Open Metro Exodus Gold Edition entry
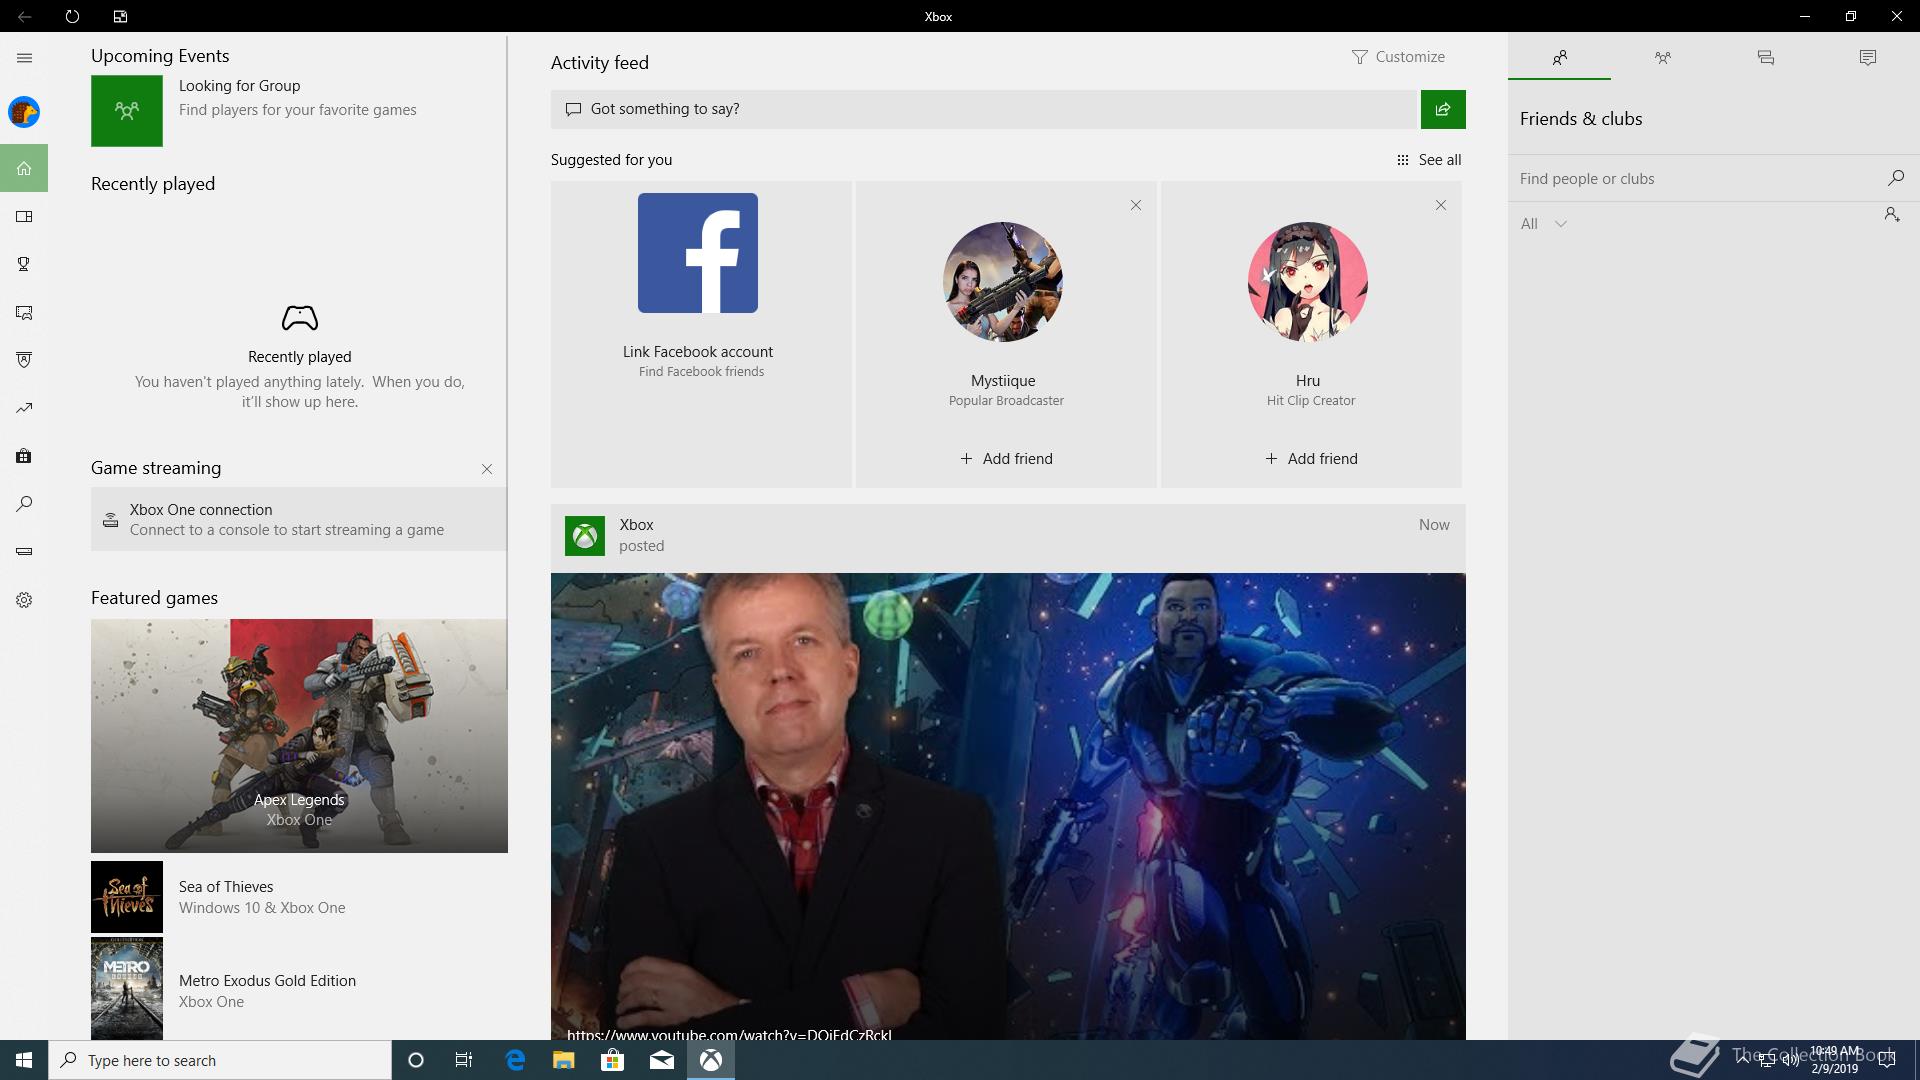Image resolution: width=1920 pixels, height=1080 pixels. 299,990
